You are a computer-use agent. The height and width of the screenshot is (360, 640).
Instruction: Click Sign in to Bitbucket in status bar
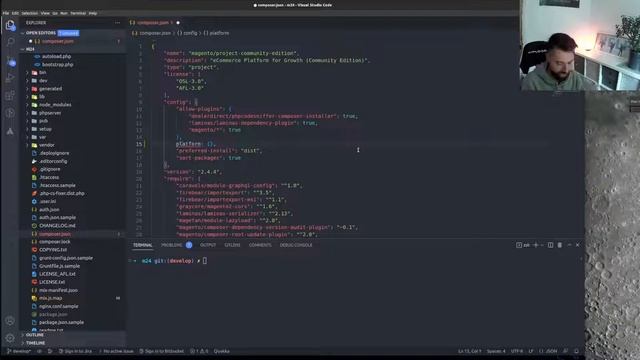point(161,351)
